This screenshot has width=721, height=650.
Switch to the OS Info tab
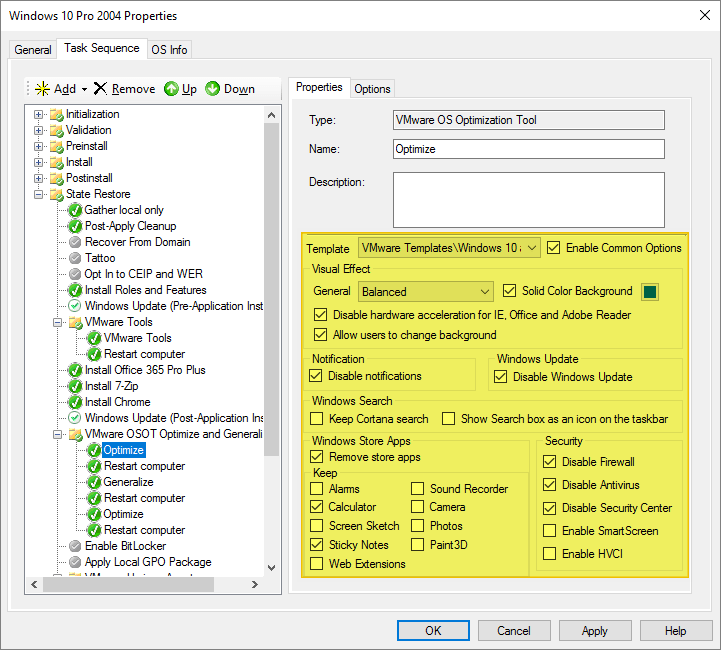[169, 49]
